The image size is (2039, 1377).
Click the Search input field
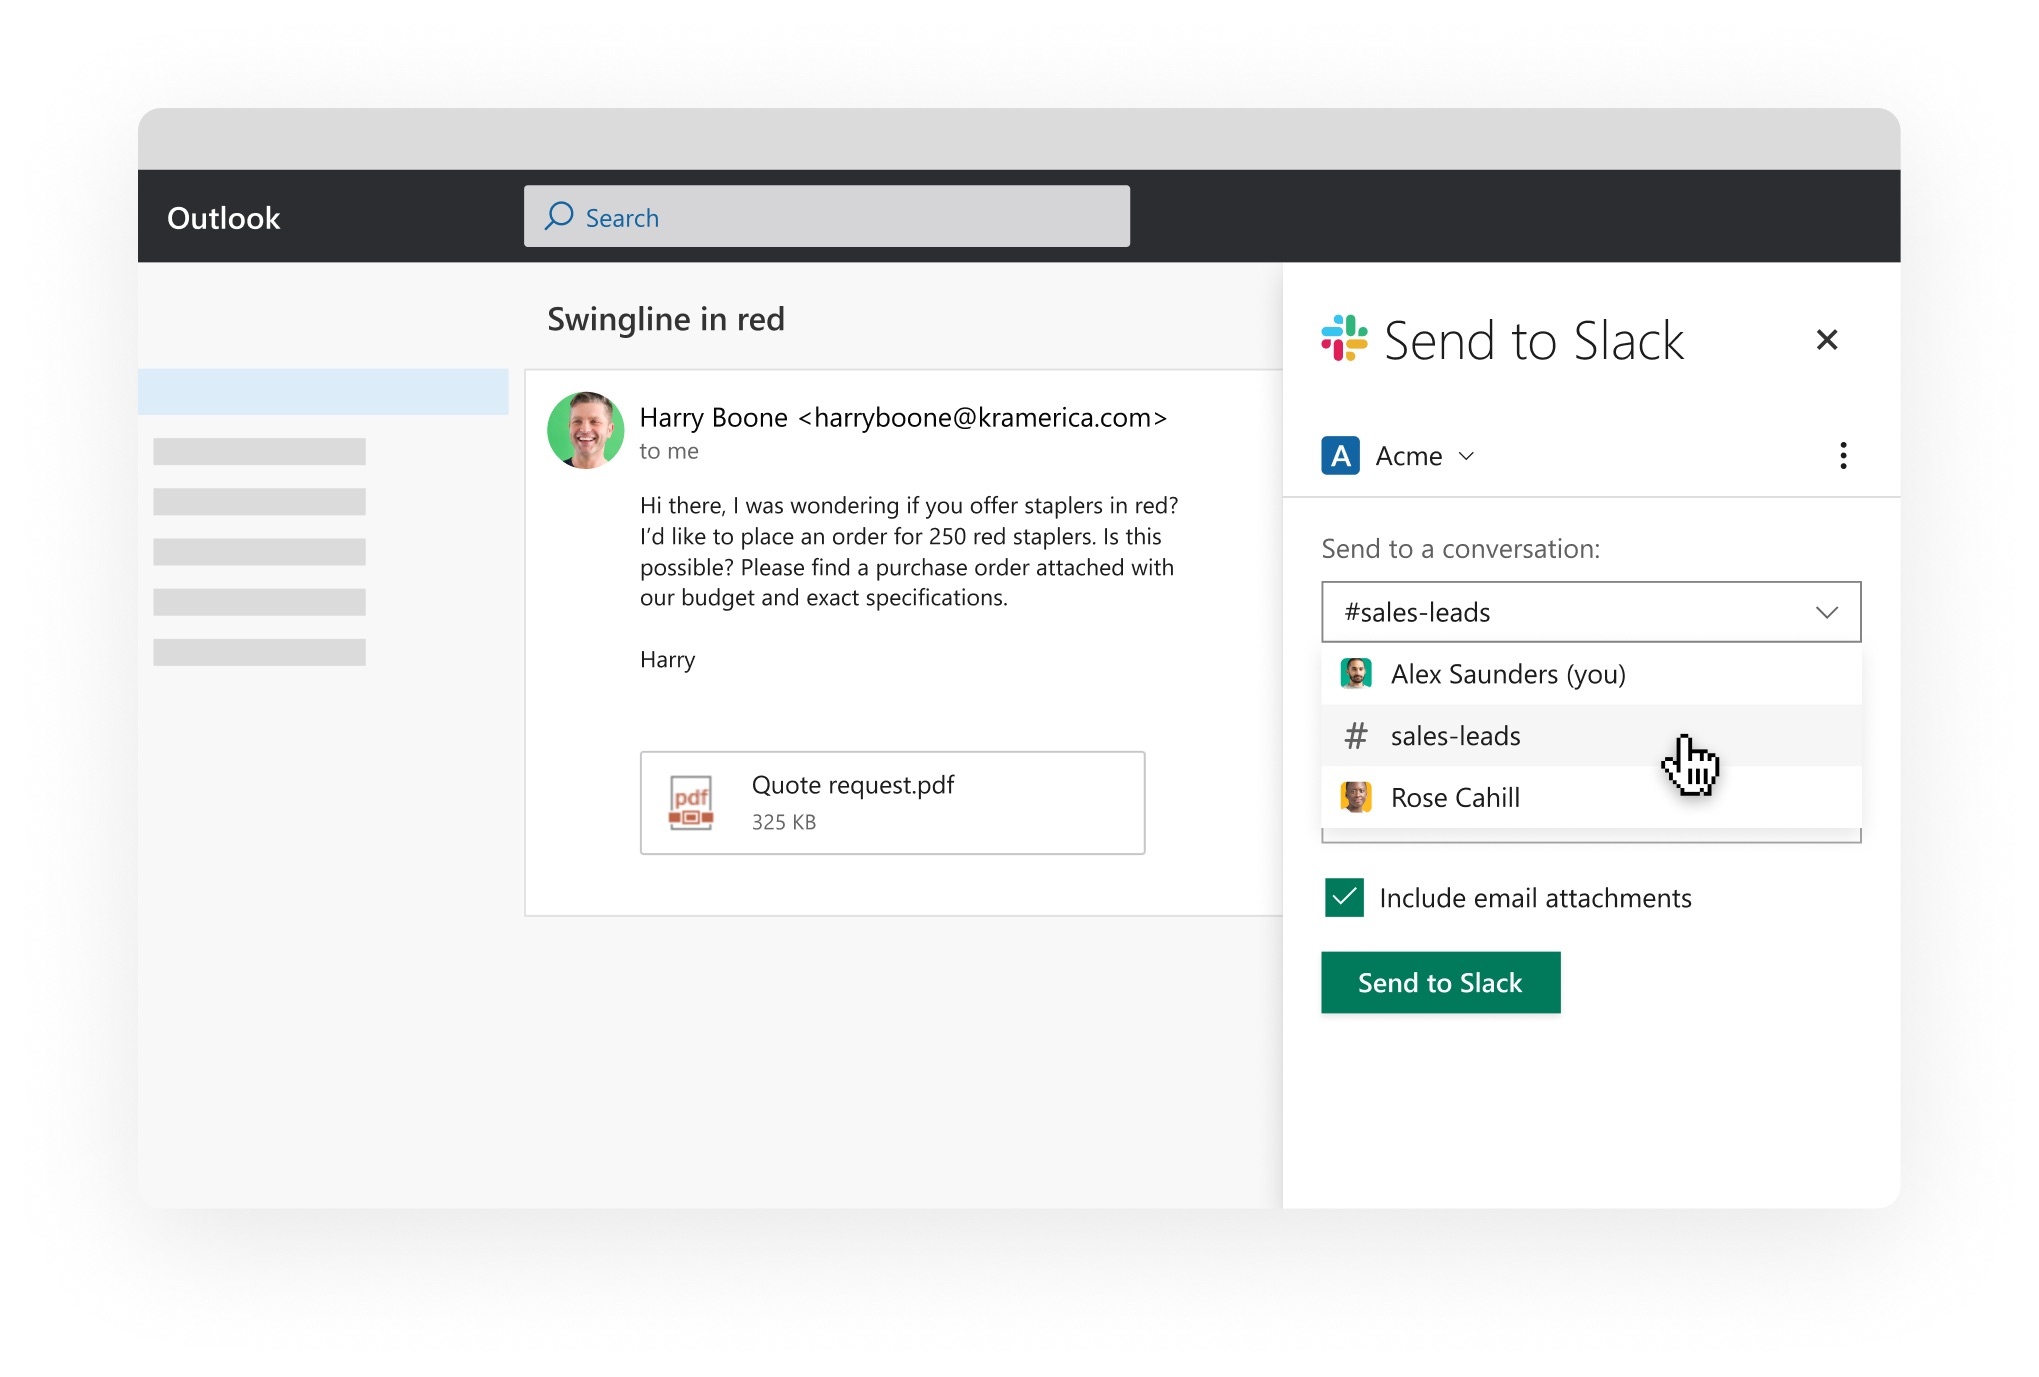tap(826, 216)
